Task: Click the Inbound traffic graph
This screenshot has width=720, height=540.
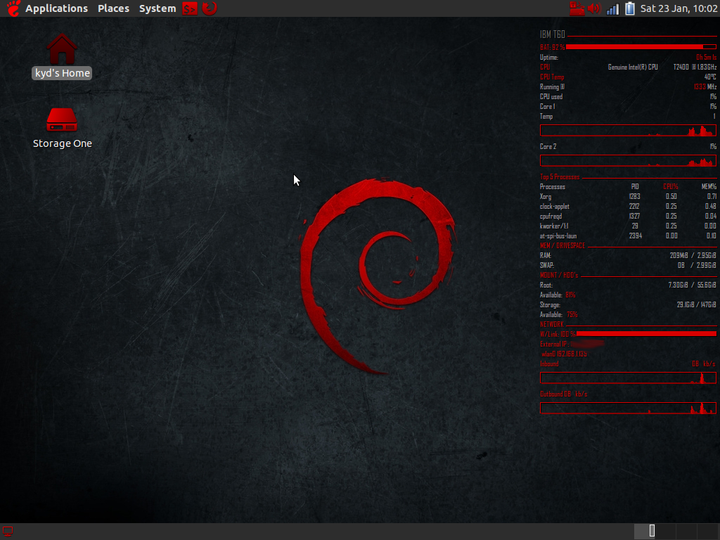Action: [x=628, y=378]
